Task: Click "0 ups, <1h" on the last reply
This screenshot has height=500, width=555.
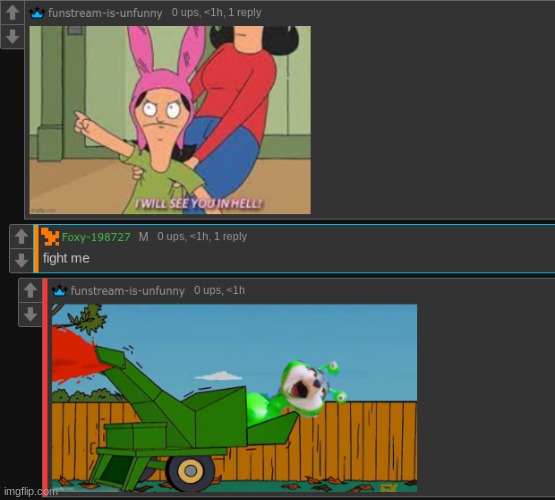Action: pos(219,291)
